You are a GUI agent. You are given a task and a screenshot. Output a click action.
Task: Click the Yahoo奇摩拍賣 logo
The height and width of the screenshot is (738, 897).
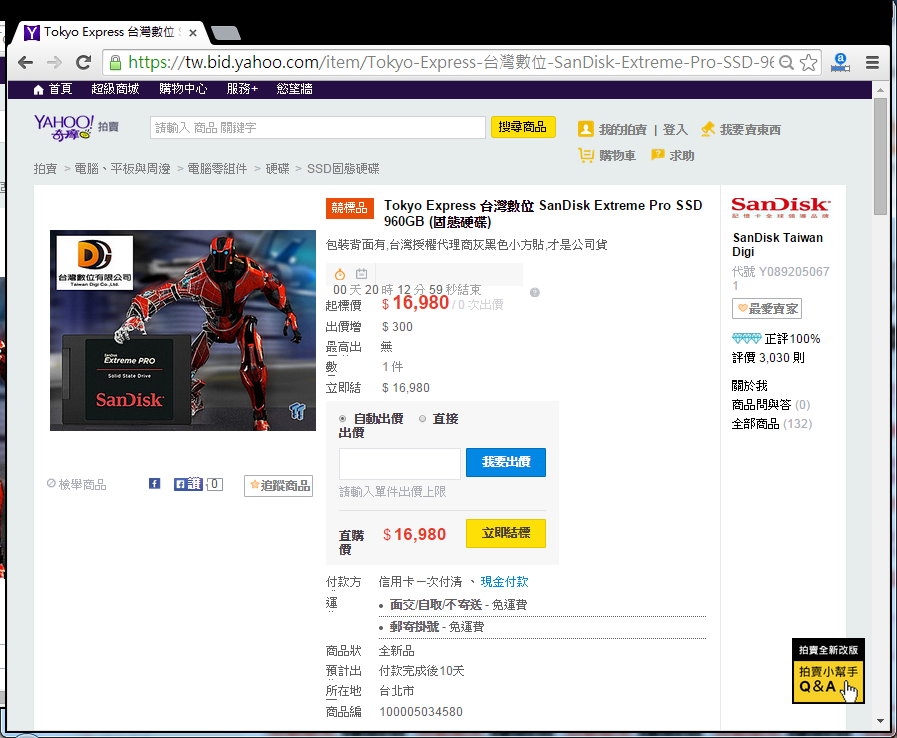pyautogui.click(x=76, y=127)
